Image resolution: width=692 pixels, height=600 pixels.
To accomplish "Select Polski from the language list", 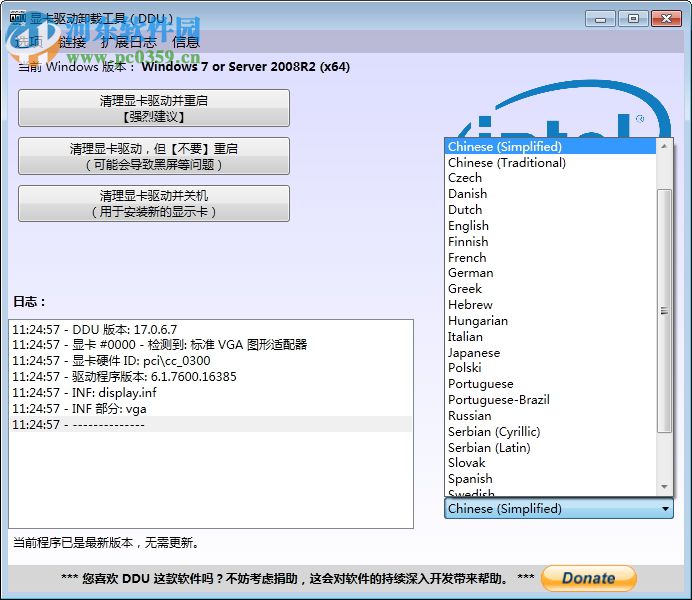I will pos(550,368).
